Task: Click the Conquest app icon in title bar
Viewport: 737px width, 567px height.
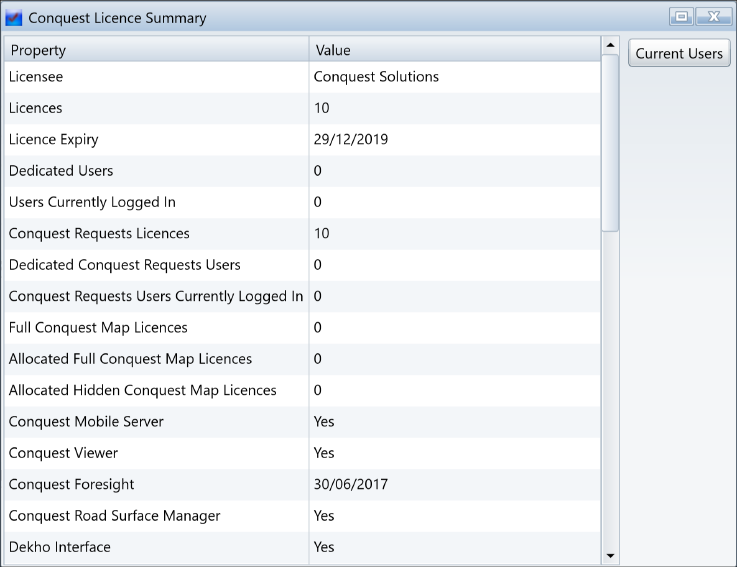Action: point(14,18)
